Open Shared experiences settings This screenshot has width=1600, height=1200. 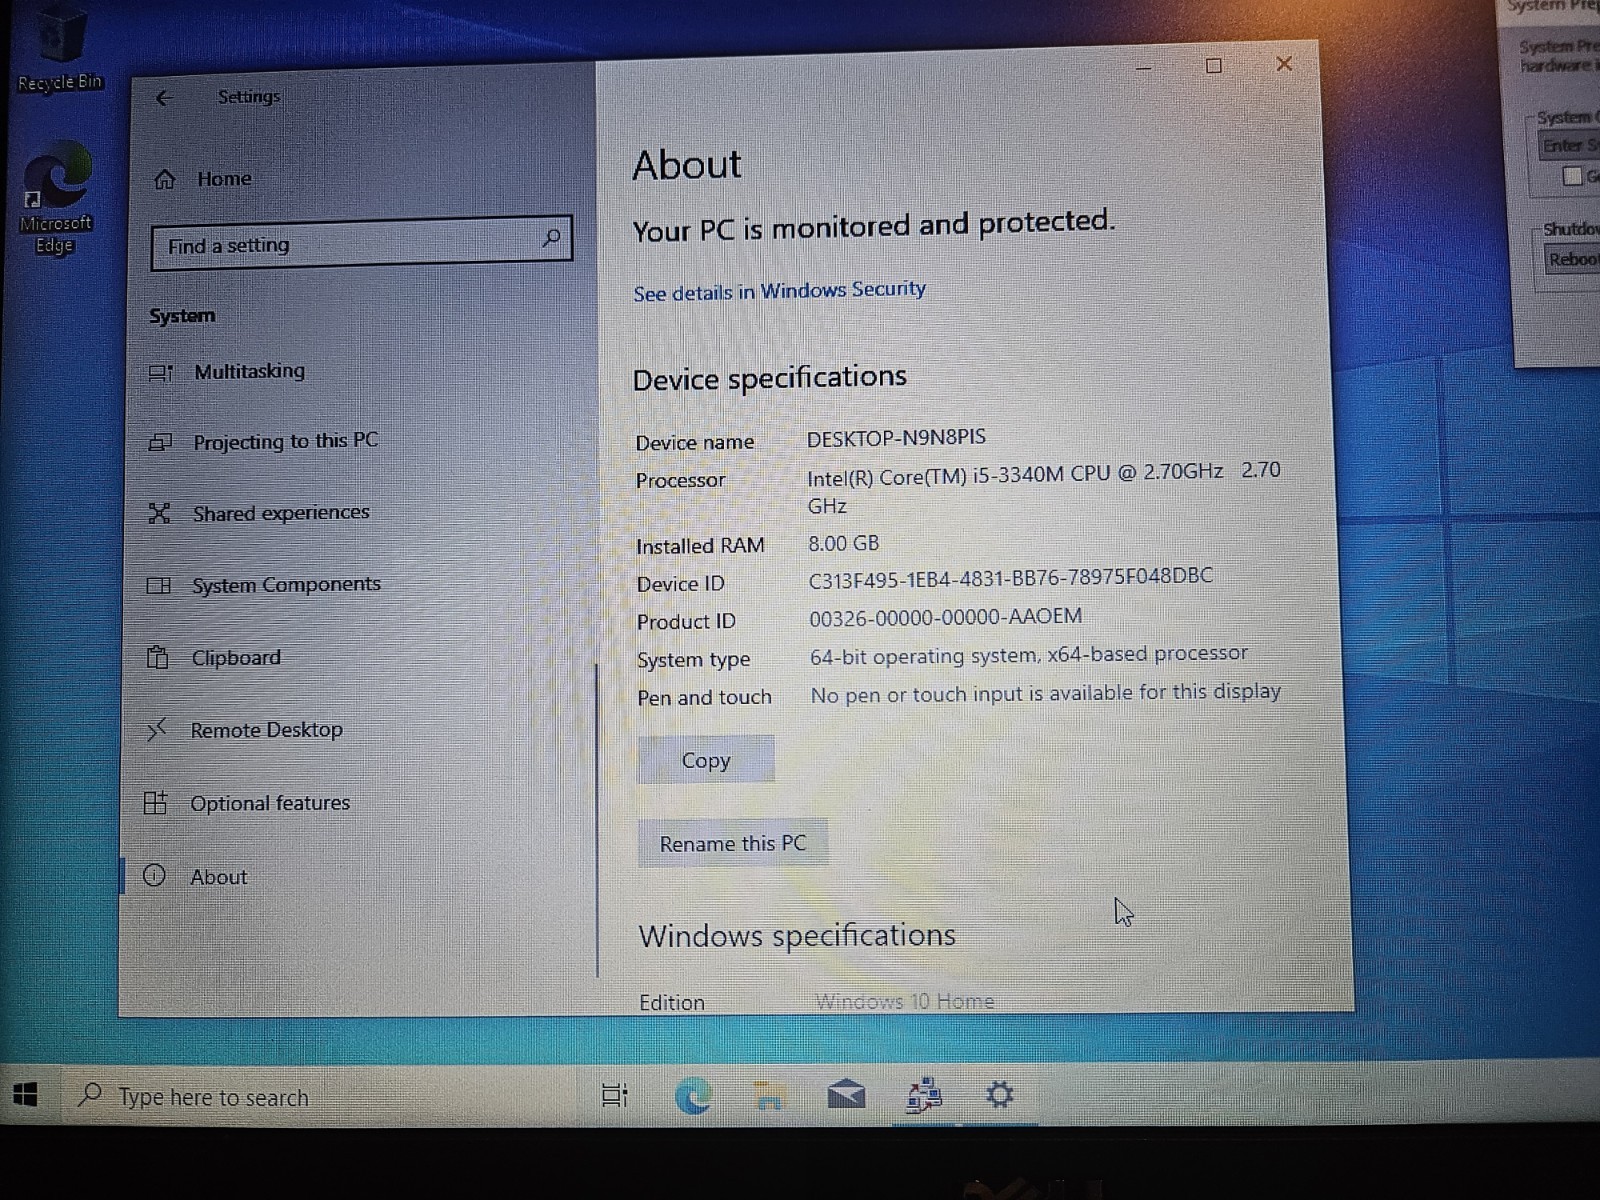coord(281,513)
